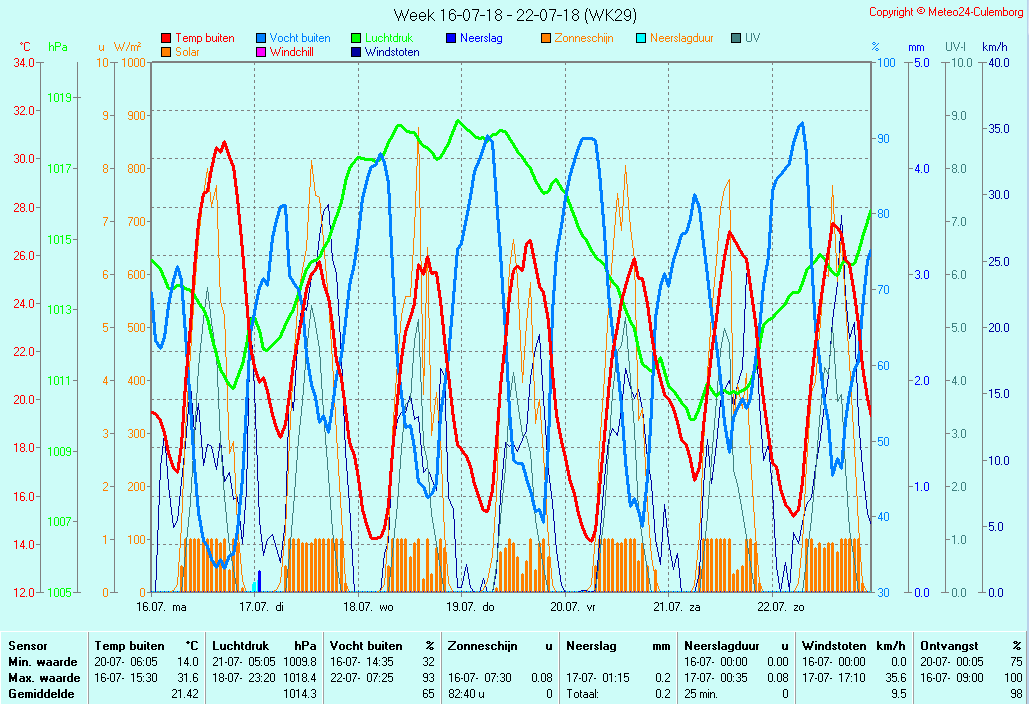Click the red Temp buiten legend swatch
Screen dimensions: 1029x704
[166, 39]
